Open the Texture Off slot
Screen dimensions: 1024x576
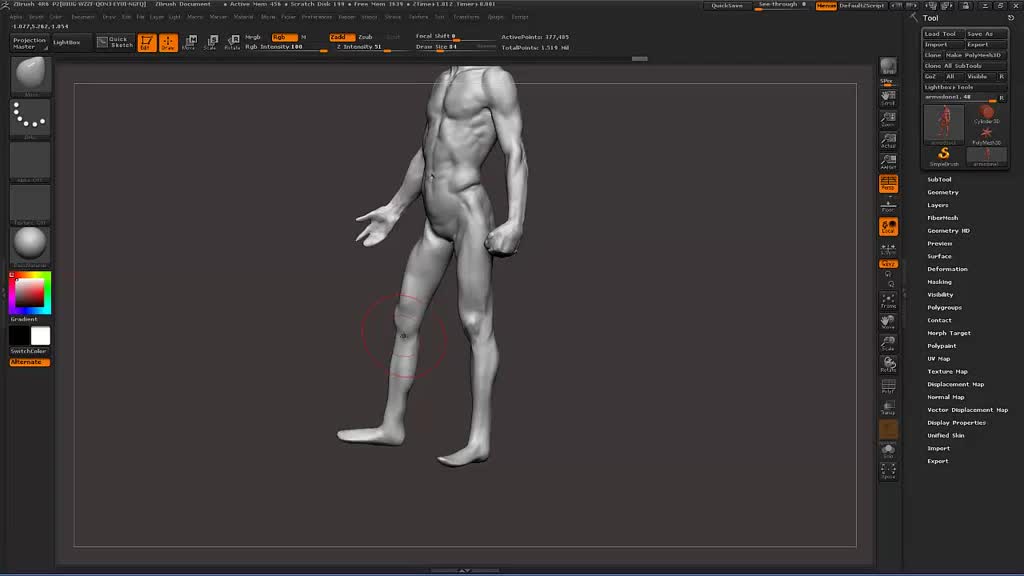pyautogui.click(x=30, y=204)
